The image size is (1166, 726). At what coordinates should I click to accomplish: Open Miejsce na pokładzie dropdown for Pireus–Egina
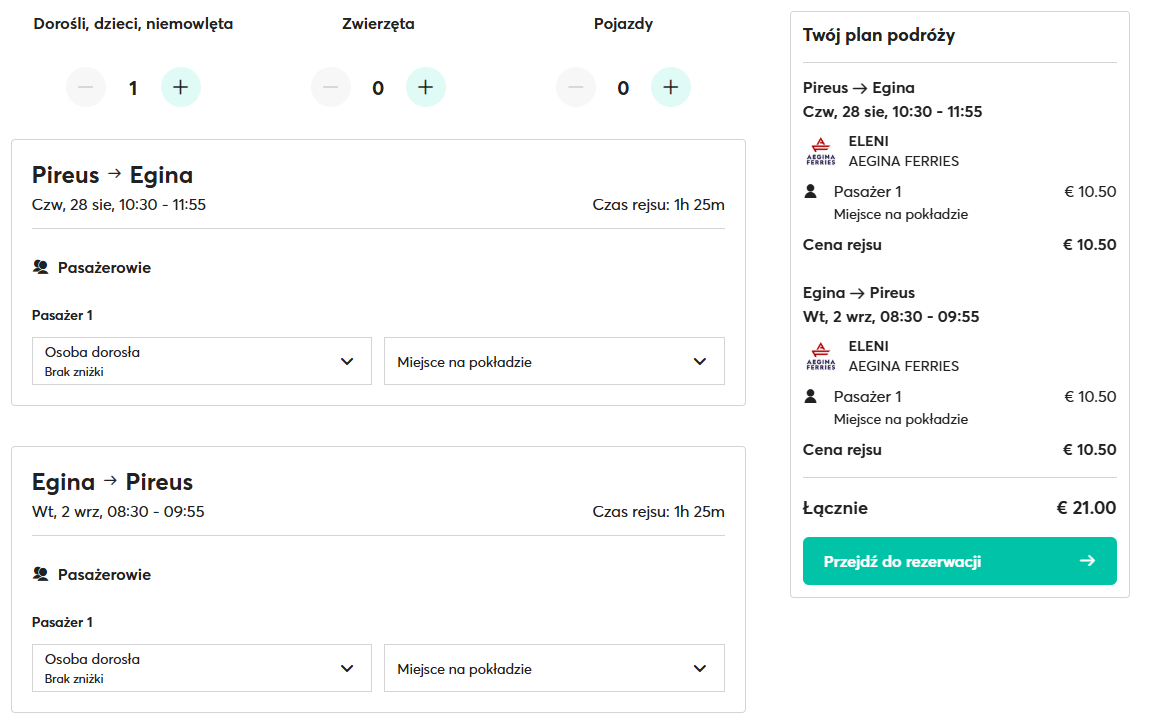pos(554,361)
